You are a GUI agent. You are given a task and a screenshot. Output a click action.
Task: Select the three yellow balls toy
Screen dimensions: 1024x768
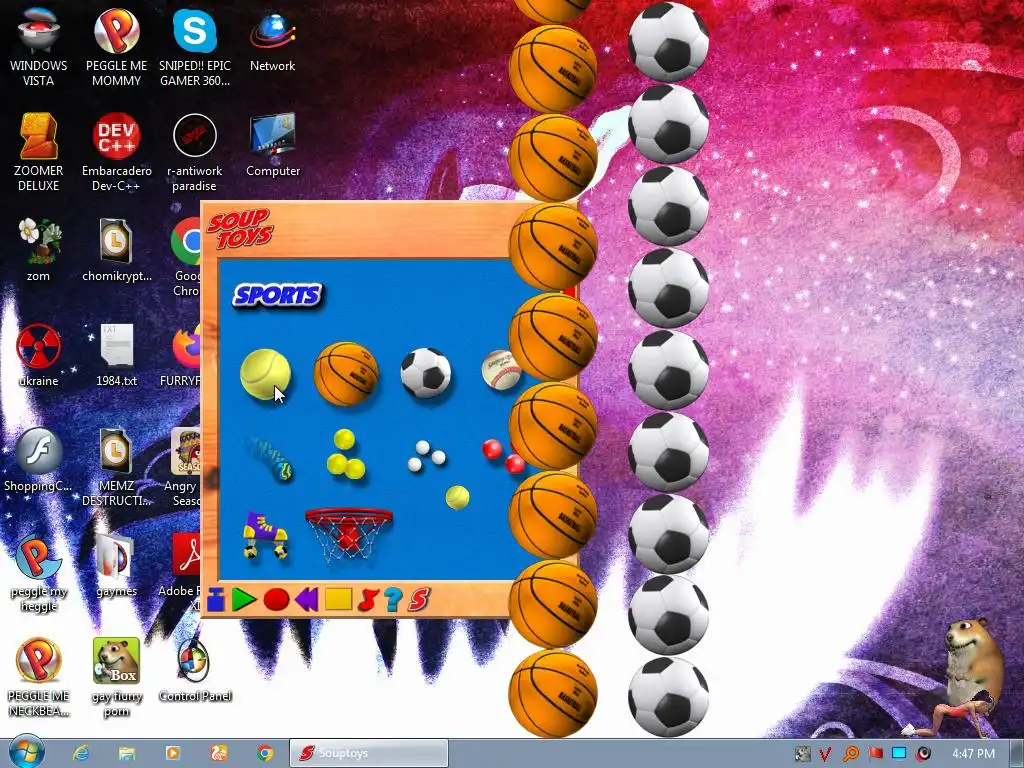[x=345, y=455]
